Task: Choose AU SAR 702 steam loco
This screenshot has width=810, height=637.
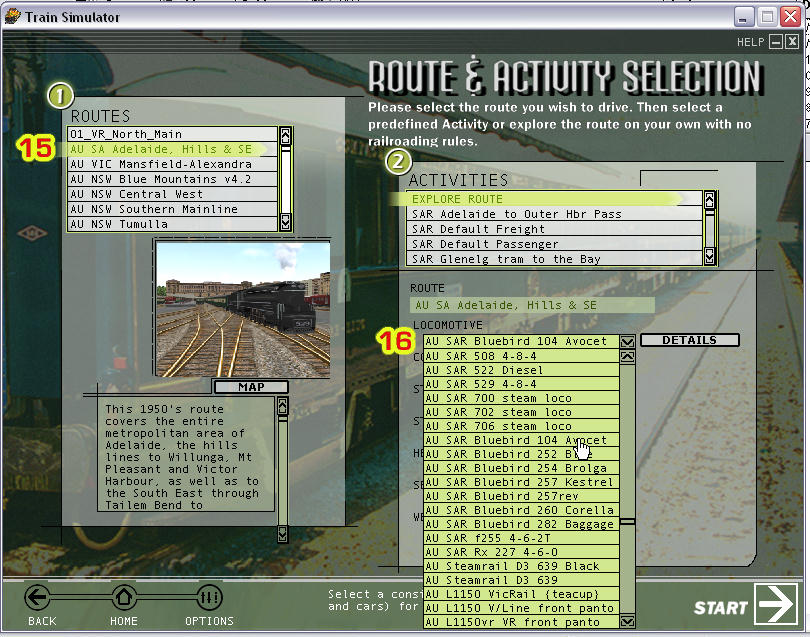Action: pos(521,412)
